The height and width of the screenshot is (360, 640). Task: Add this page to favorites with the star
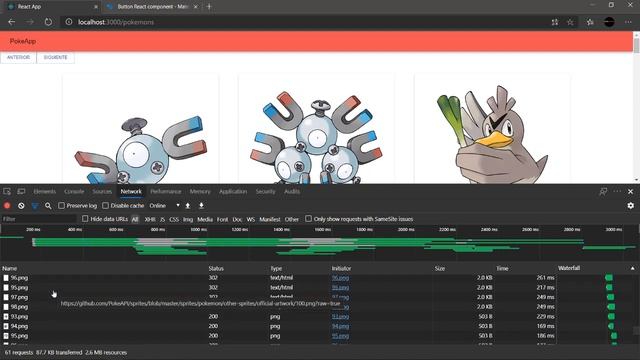point(570,22)
